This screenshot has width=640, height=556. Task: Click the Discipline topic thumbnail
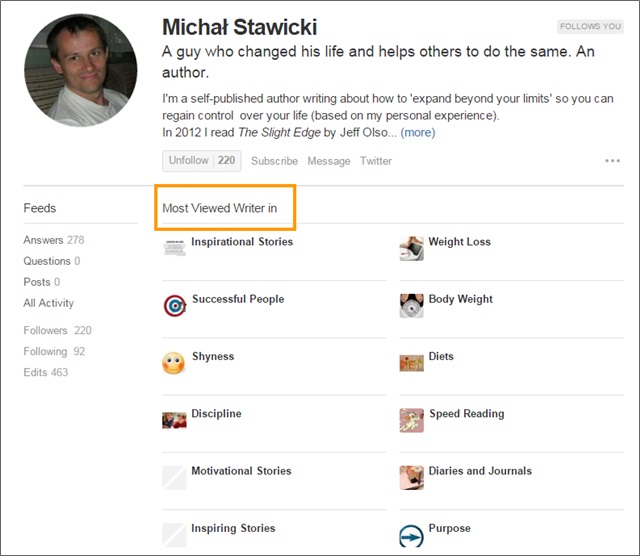pyautogui.click(x=174, y=420)
